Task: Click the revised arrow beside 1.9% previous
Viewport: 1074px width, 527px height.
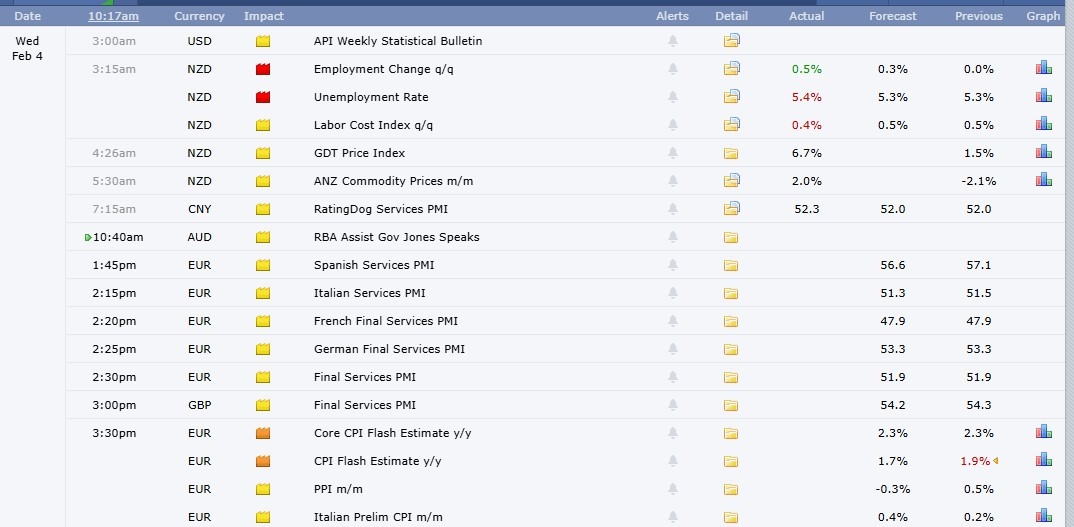Action: tap(996, 461)
